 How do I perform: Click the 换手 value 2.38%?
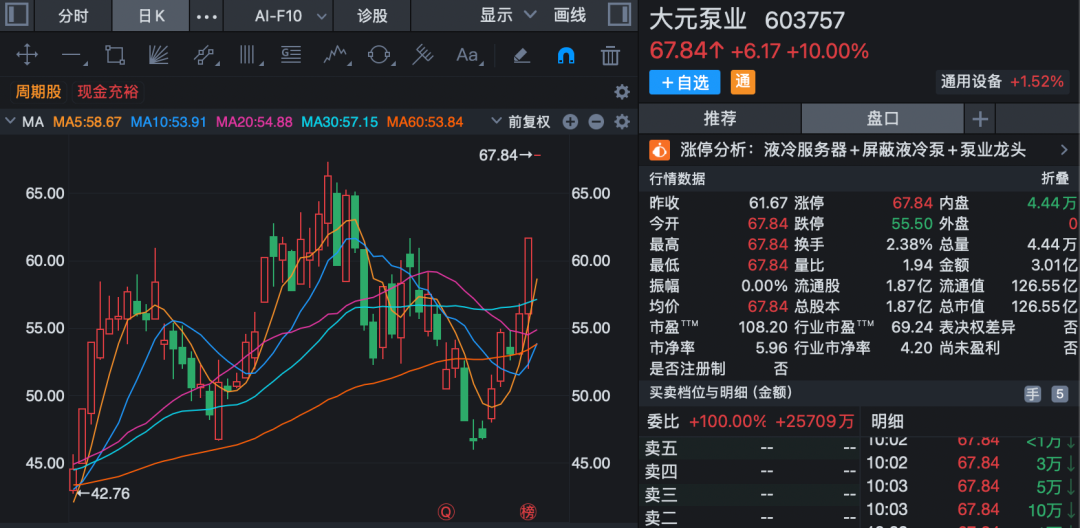[910, 244]
